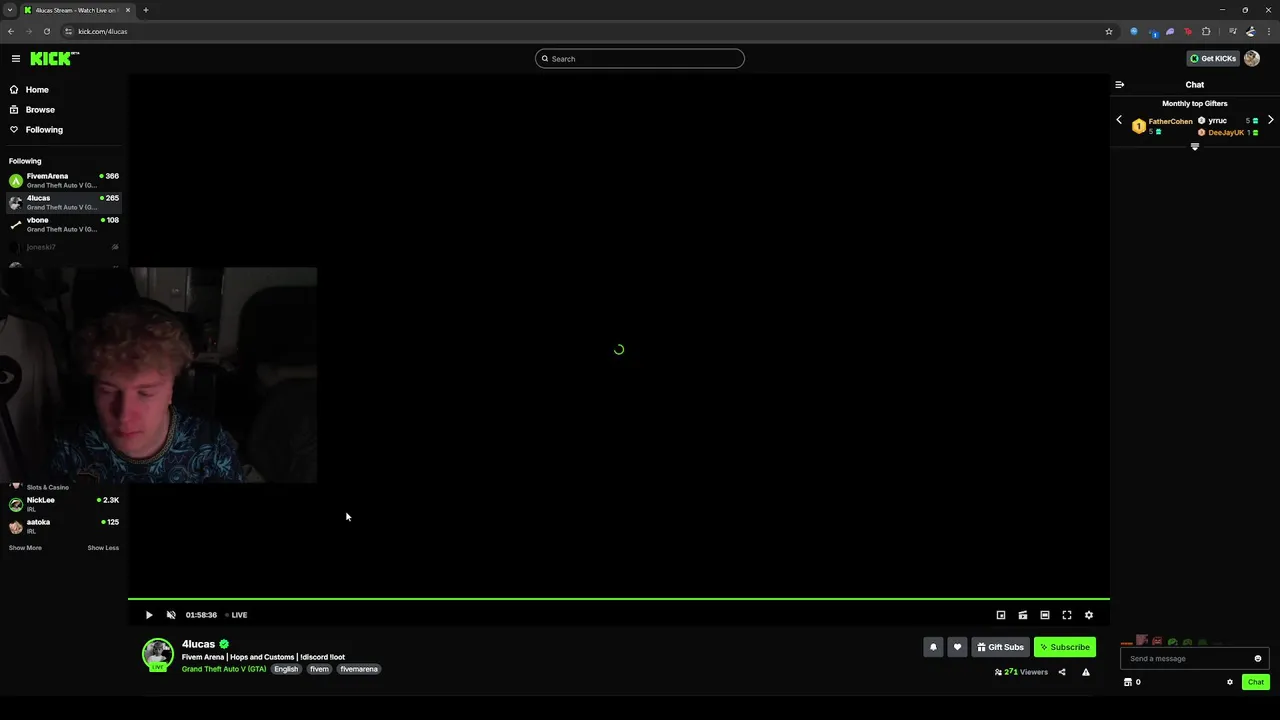Open user profile avatar menu
Image resolution: width=1280 pixels, height=720 pixels.
click(x=1252, y=58)
